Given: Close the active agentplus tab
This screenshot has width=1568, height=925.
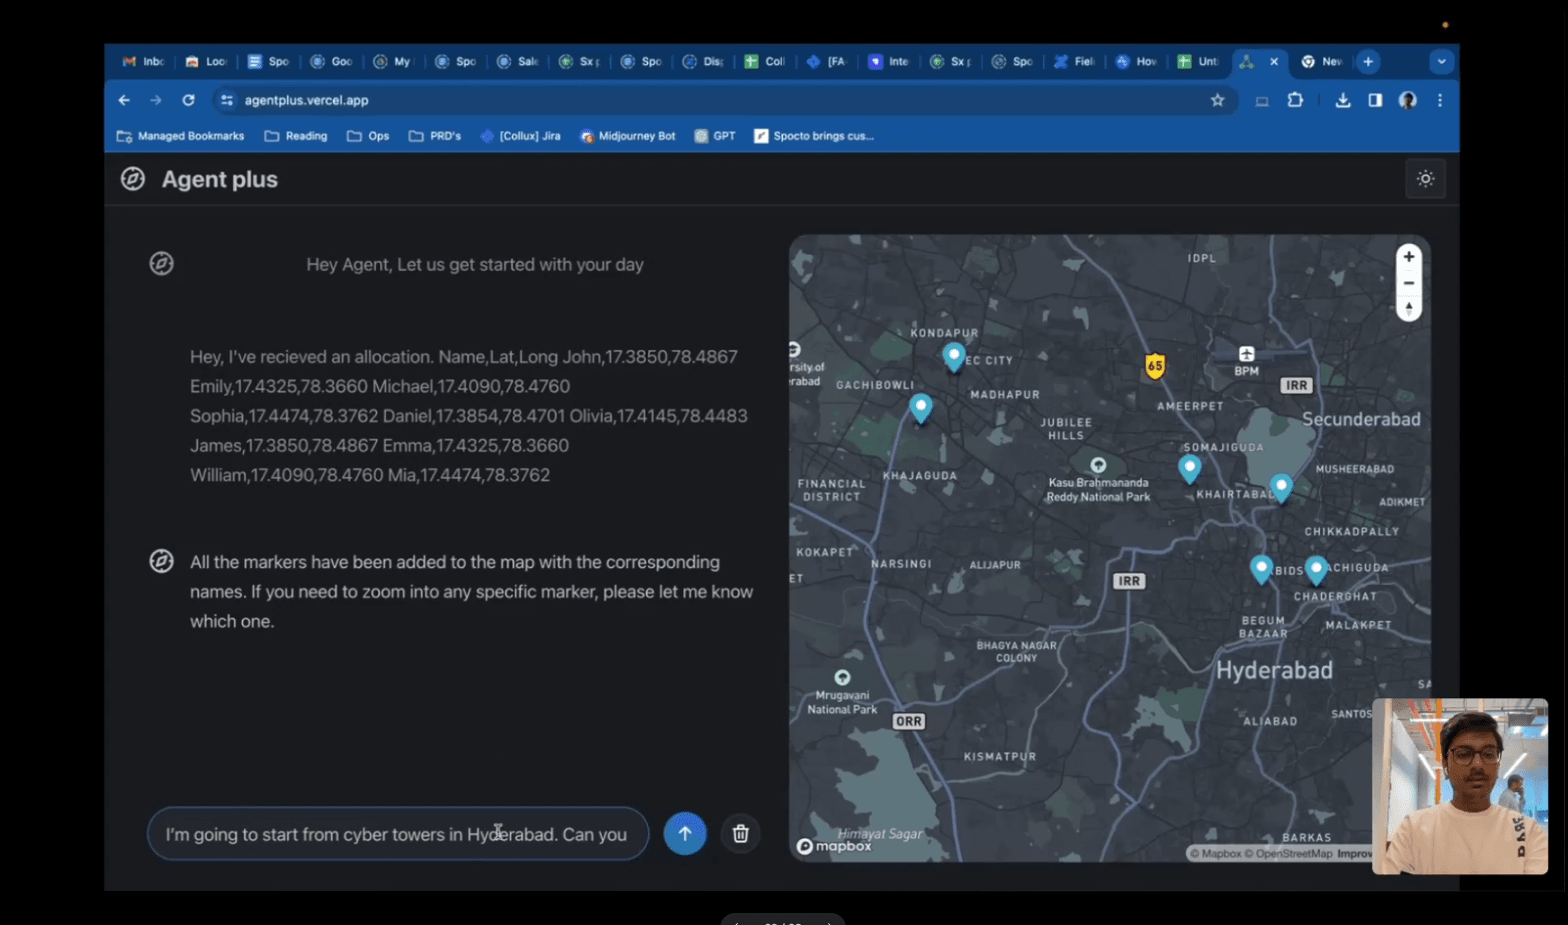Looking at the screenshot, I should (1274, 62).
